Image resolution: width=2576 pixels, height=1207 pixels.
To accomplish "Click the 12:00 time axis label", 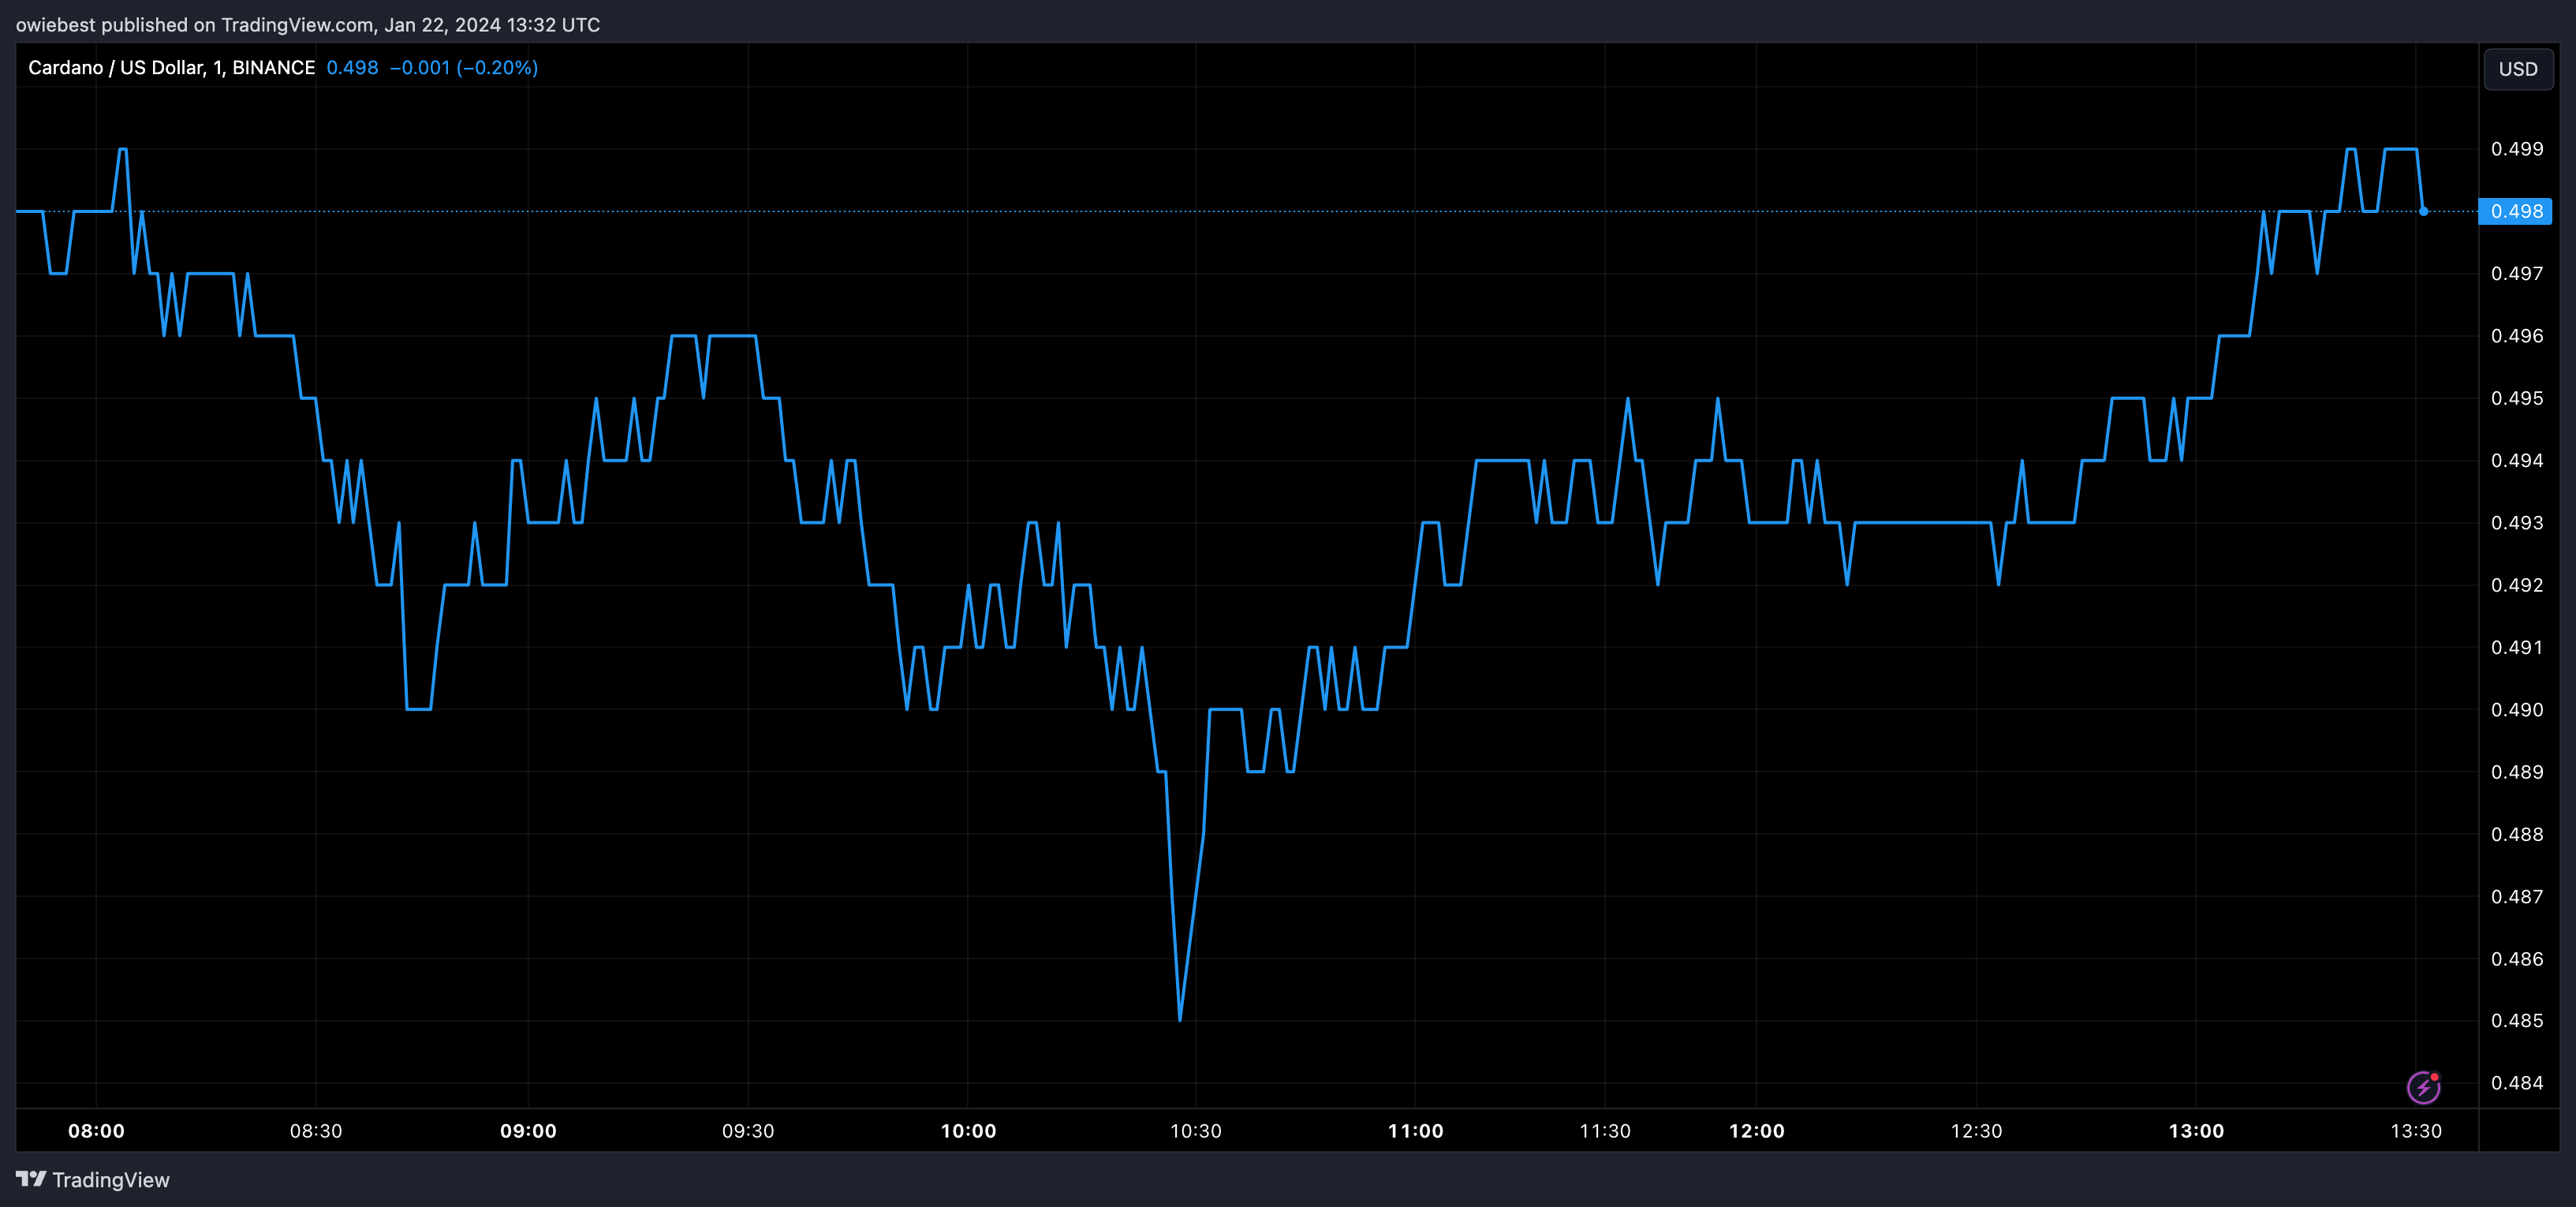I will point(1756,1131).
